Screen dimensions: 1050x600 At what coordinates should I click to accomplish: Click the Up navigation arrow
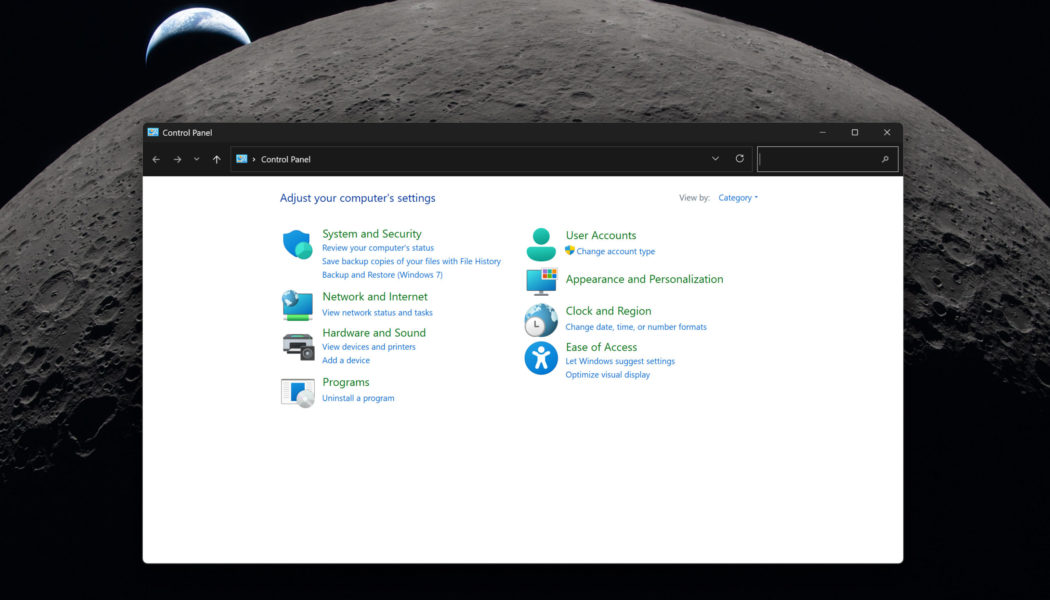coord(216,158)
